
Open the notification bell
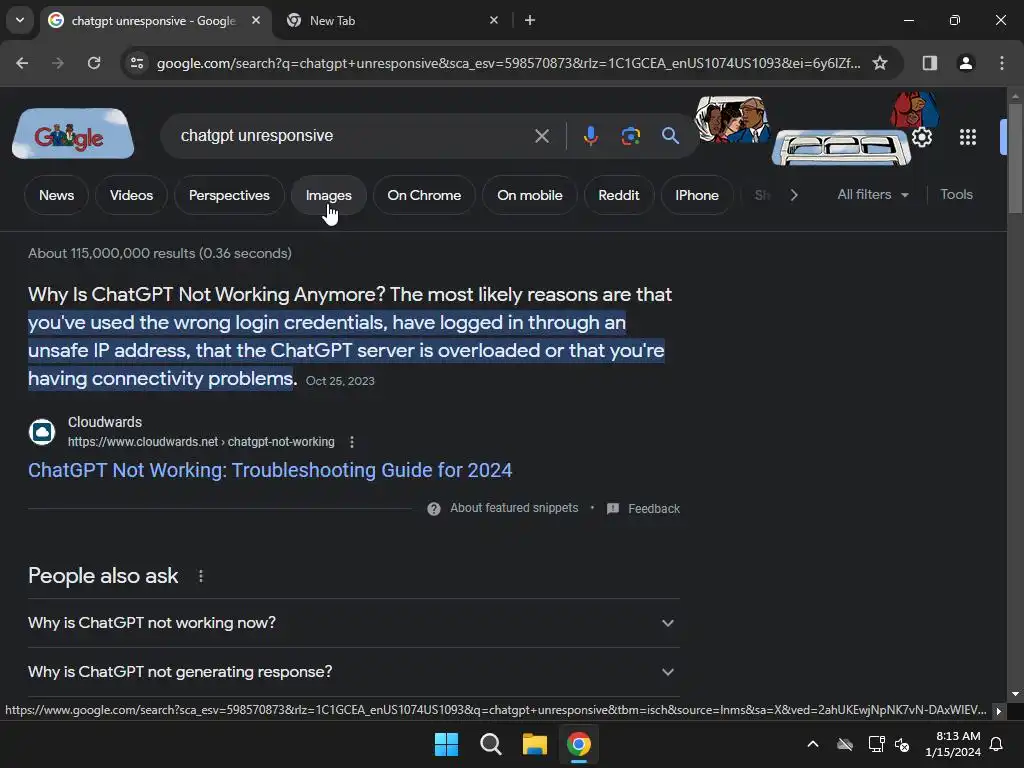(x=997, y=744)
